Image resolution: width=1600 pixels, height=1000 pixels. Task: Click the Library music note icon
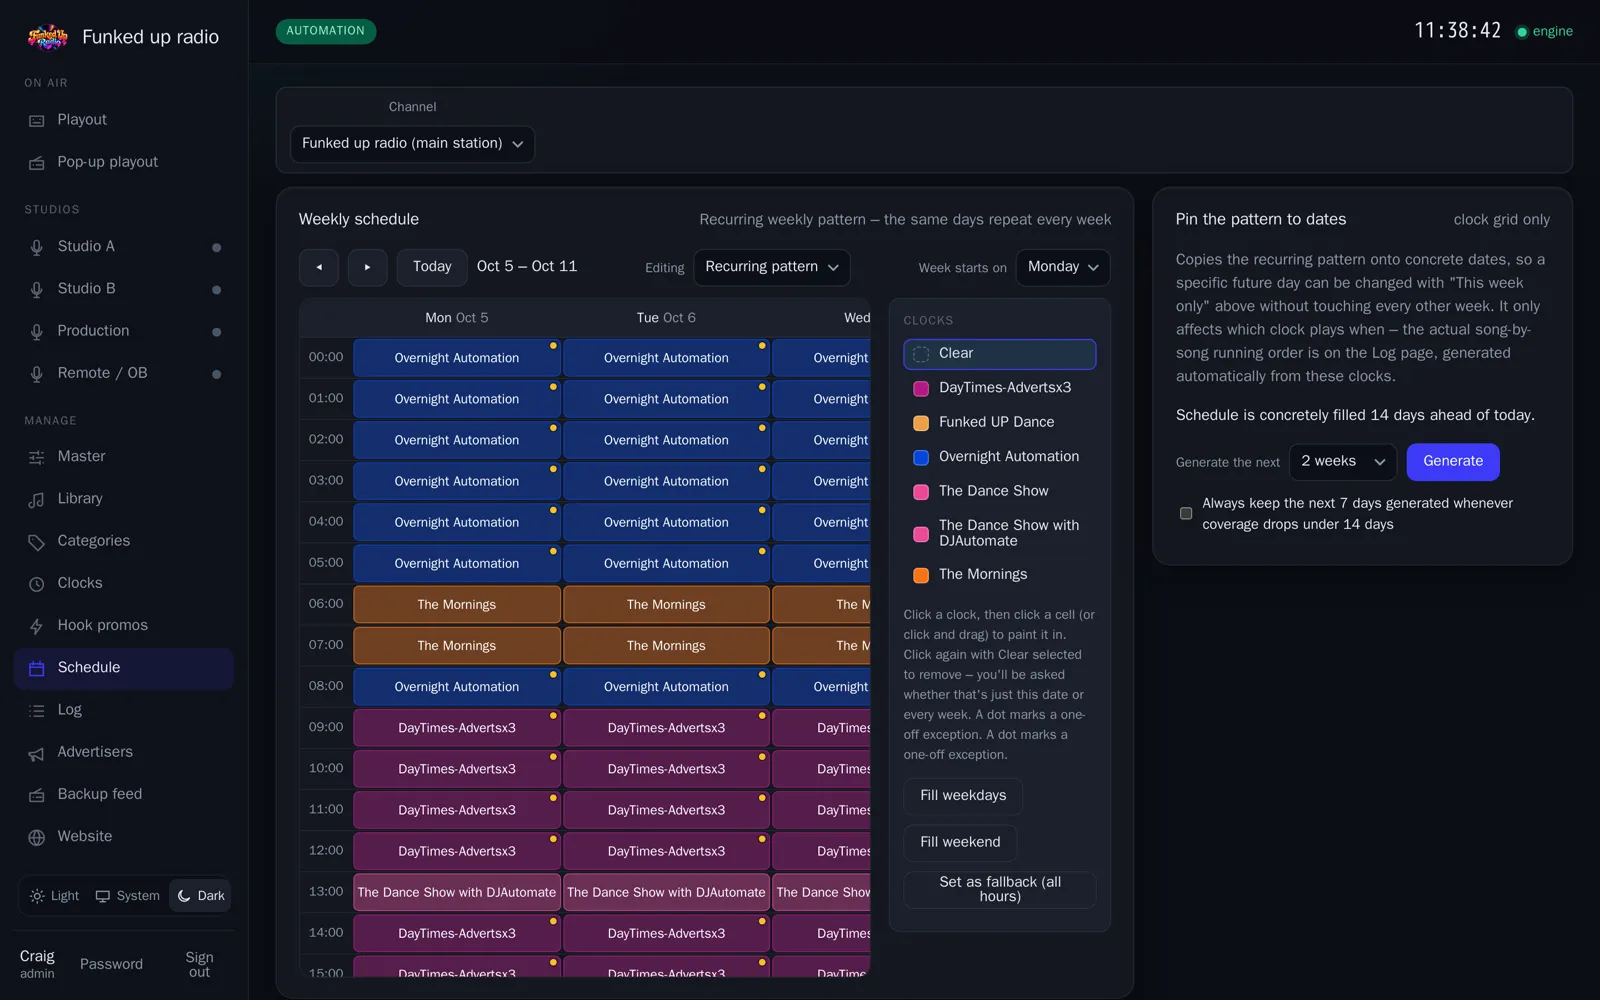point(37,499)
